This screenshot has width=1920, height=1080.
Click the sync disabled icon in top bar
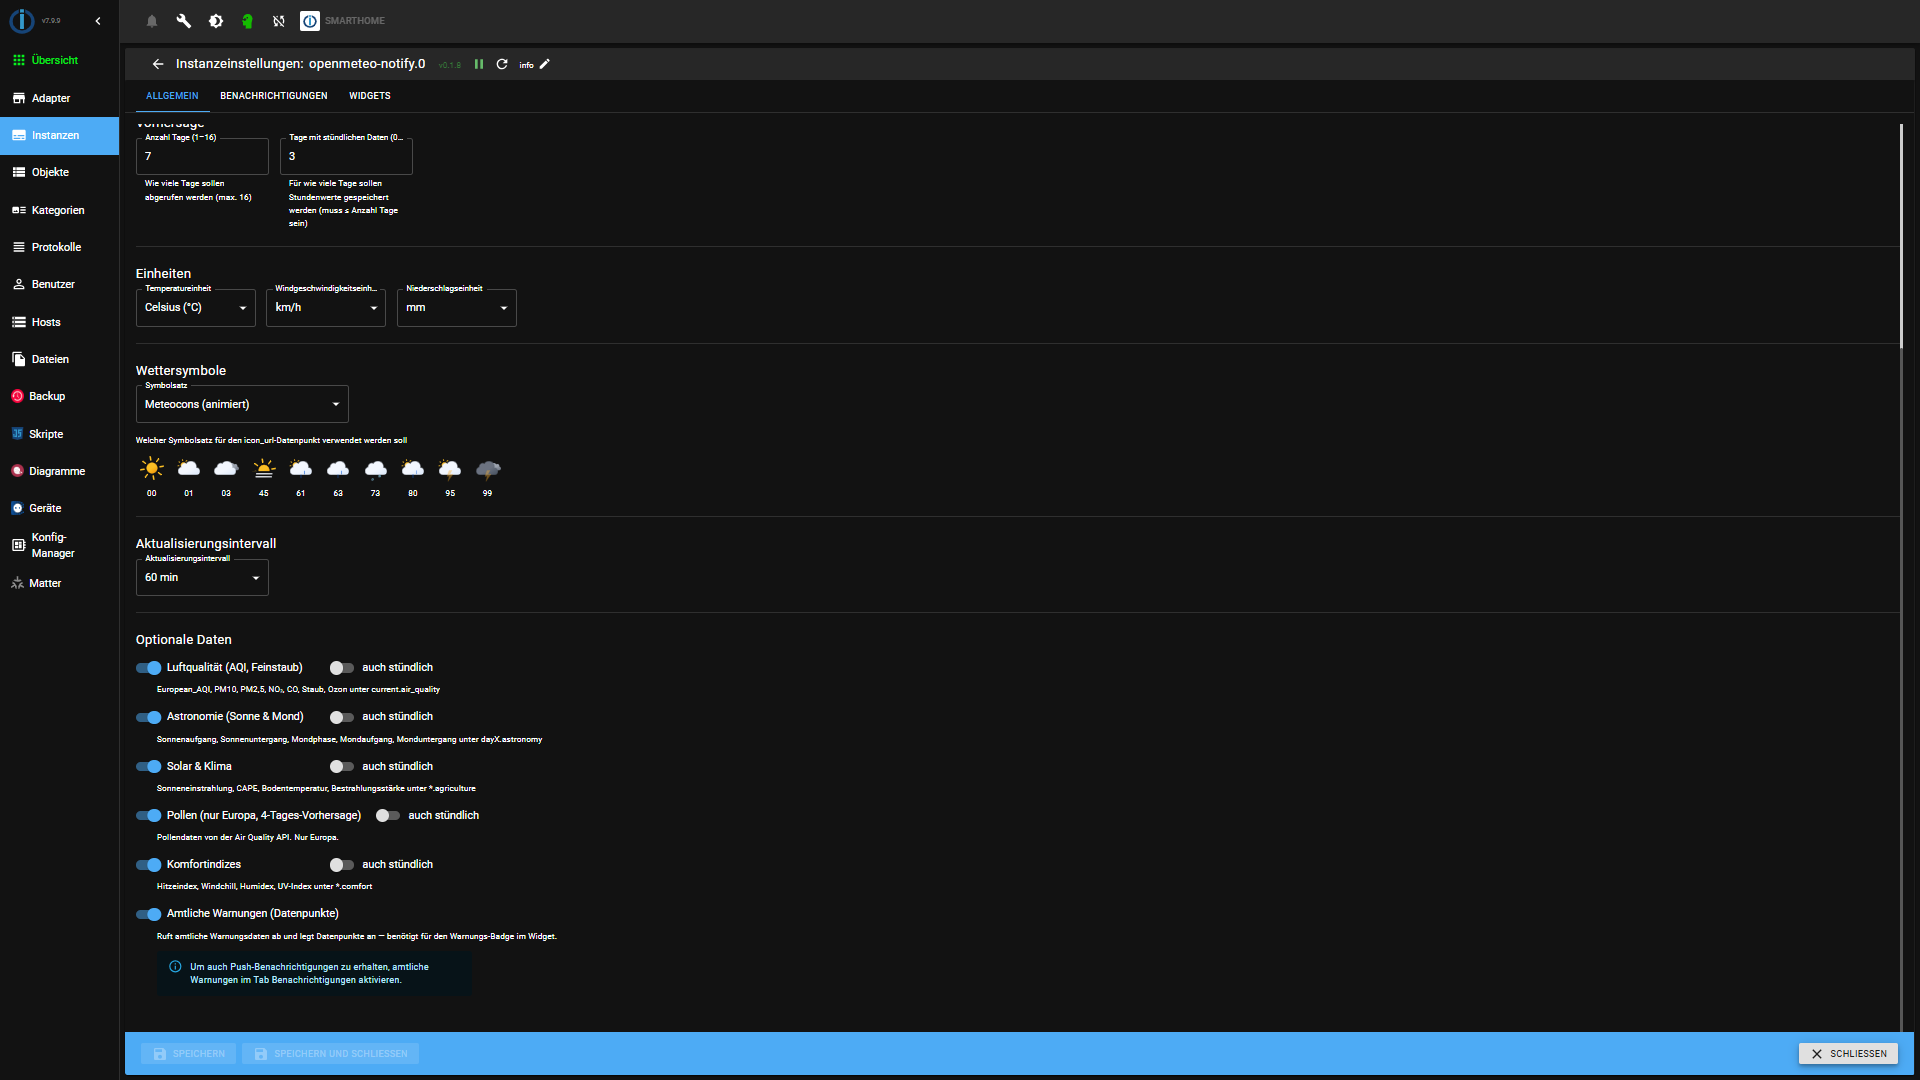(x=279, y=21)
